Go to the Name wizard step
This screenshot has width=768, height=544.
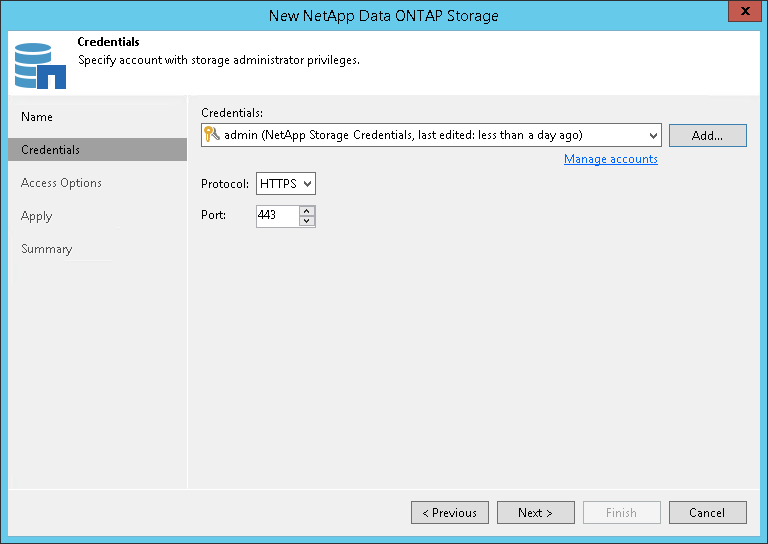tap(37, 117)
